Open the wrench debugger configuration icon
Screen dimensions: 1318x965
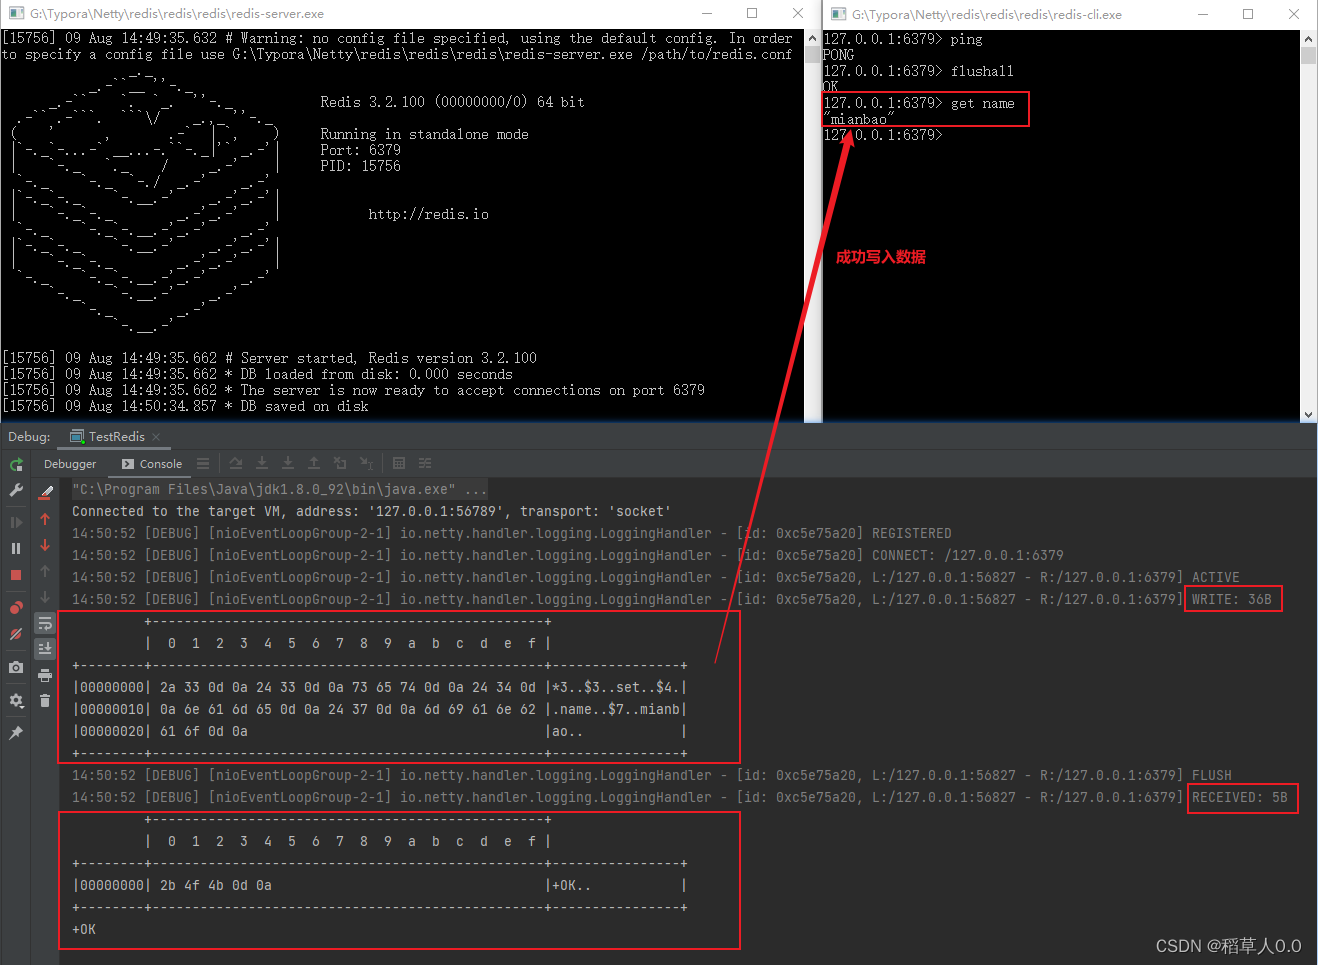tap(16, 490)
